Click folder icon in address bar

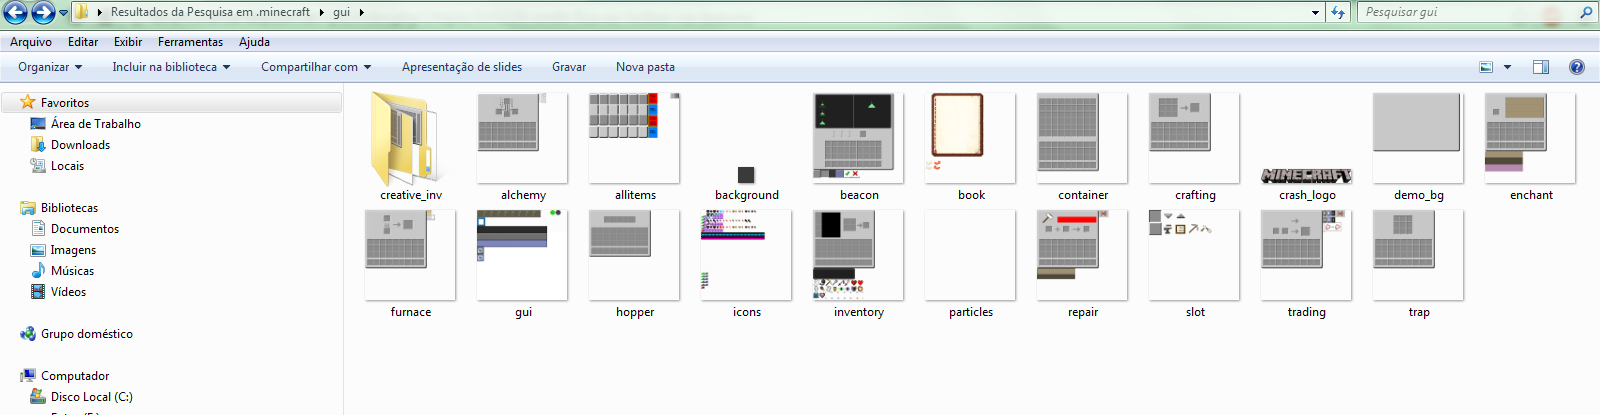pyautogui.click(x=82, y=12)
